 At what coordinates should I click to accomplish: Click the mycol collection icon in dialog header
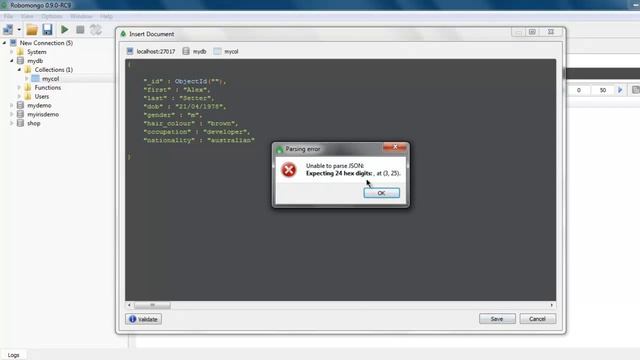click(217, 51)
